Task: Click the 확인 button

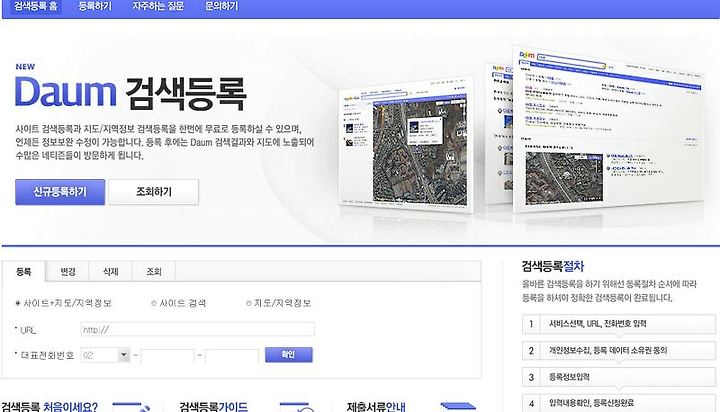Action: (x=288, y=355)
